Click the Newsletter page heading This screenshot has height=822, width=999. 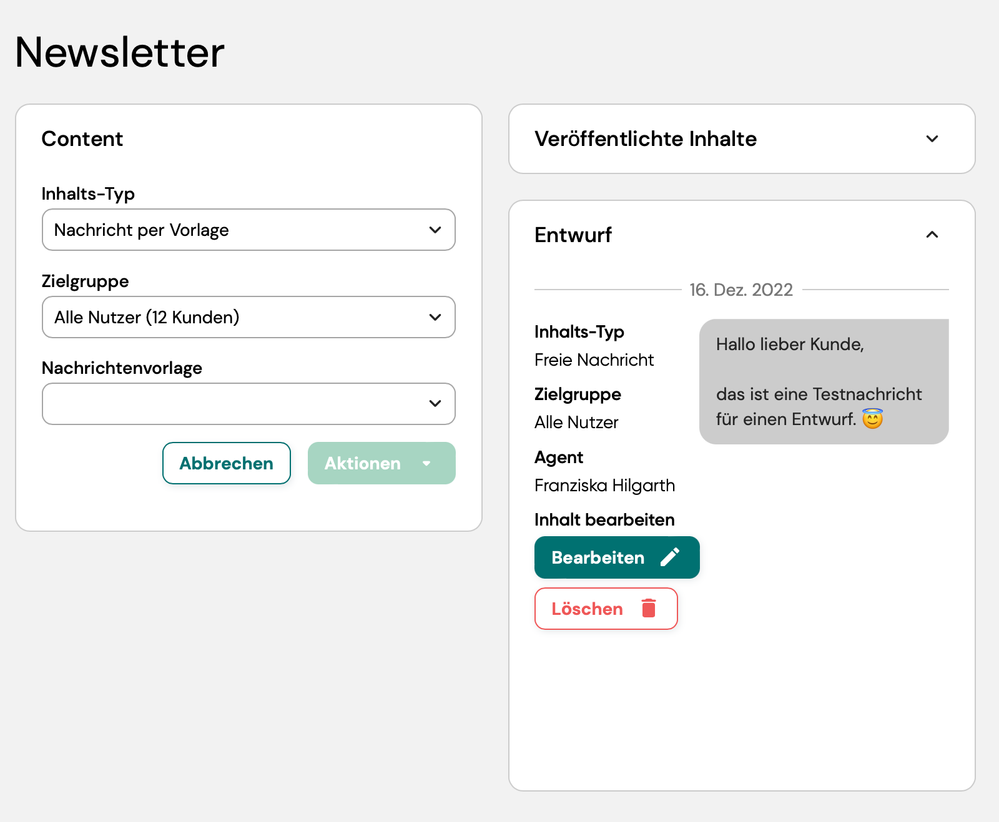pos(120,52)
